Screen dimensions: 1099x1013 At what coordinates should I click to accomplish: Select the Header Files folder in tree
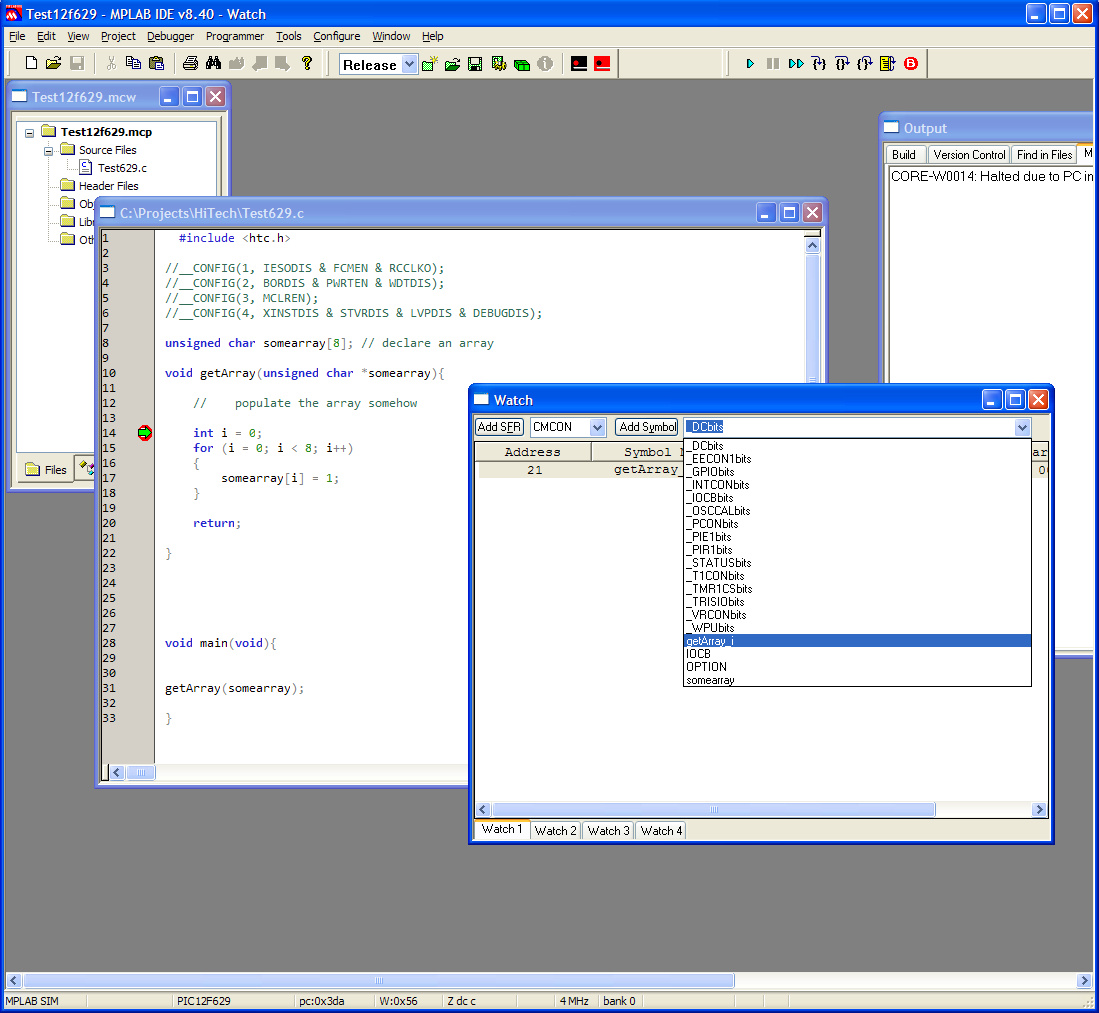[x=108, y=186]
